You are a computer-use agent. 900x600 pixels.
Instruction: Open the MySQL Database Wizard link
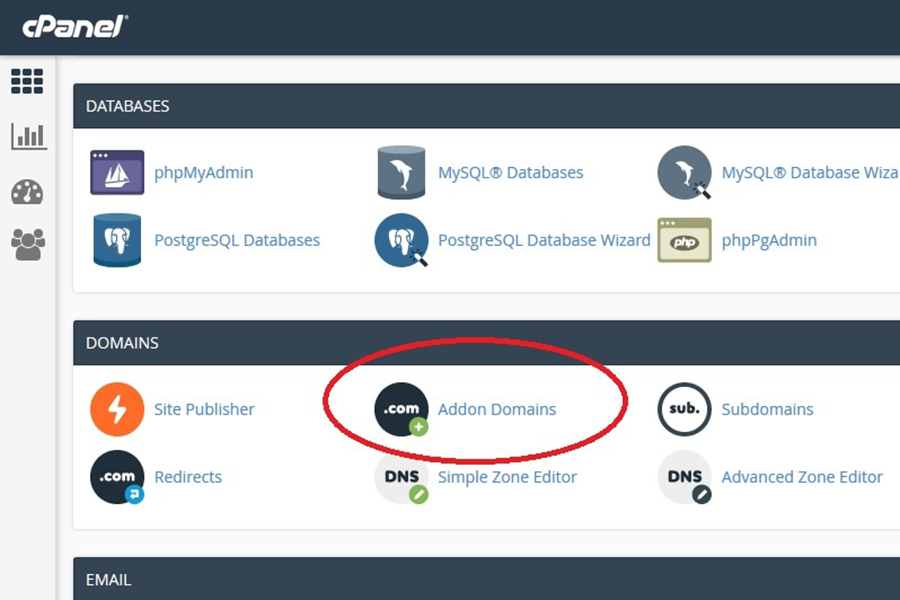(x=809, y=172)
